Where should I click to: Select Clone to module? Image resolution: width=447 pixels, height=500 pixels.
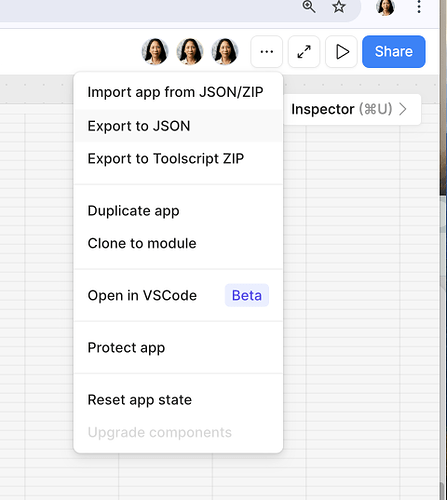click(178, 243)
